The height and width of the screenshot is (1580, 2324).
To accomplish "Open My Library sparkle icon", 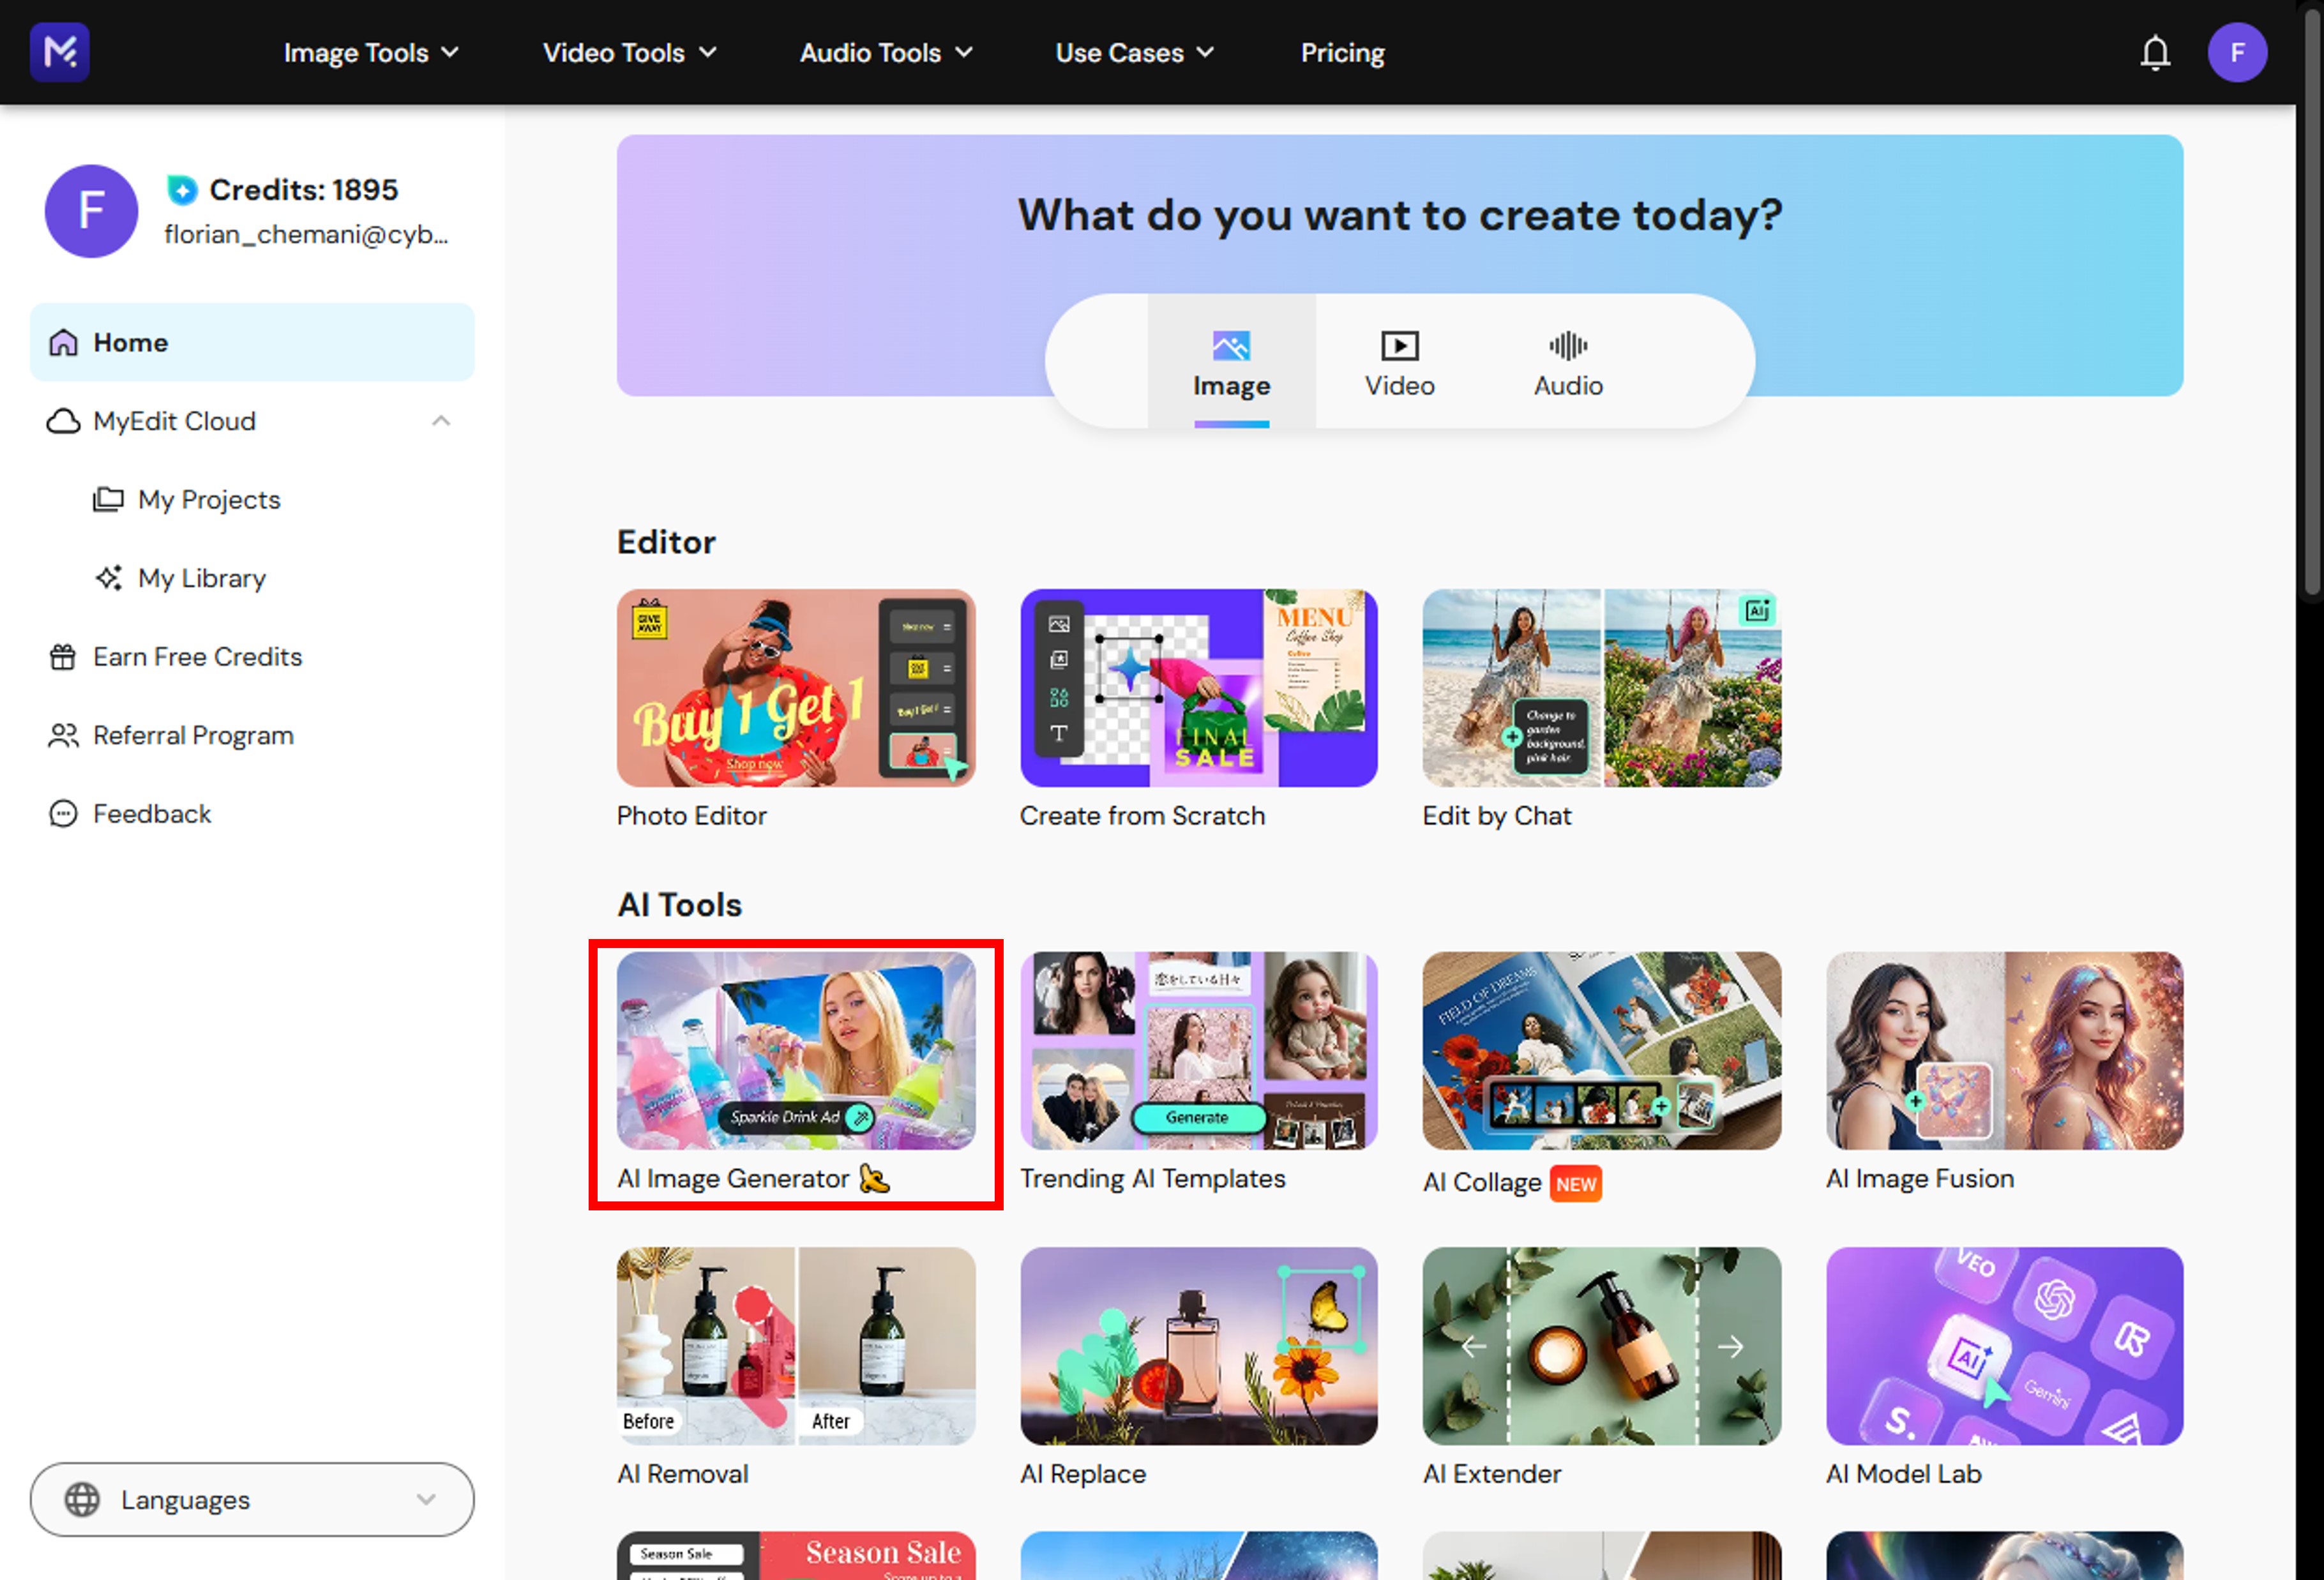I will [x=108, y=578].
